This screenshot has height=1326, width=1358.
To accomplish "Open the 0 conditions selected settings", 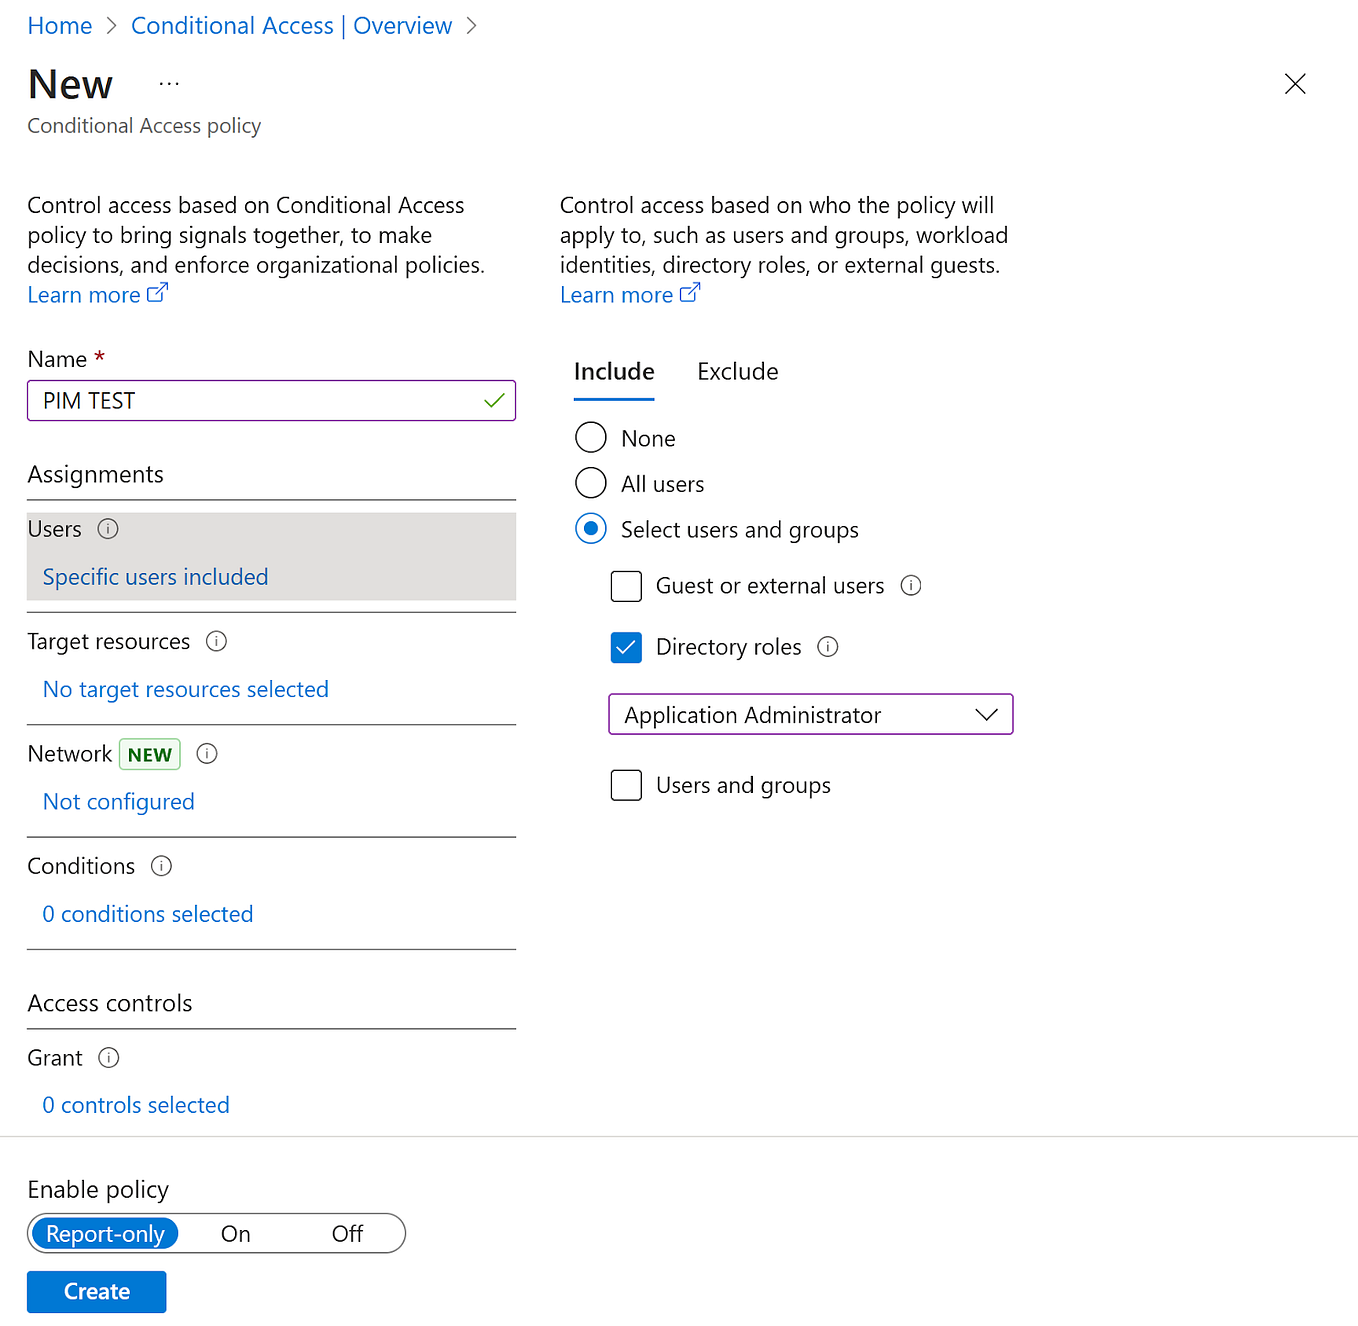I will pyautogui.click(x=148, y=914).
